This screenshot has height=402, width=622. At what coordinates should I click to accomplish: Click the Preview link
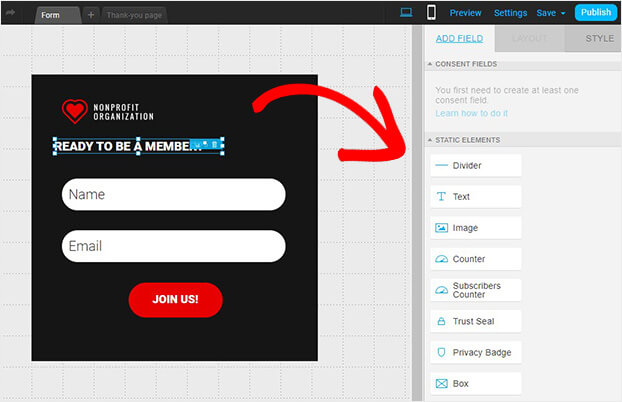pyautogui.click(x=465, y=13)
